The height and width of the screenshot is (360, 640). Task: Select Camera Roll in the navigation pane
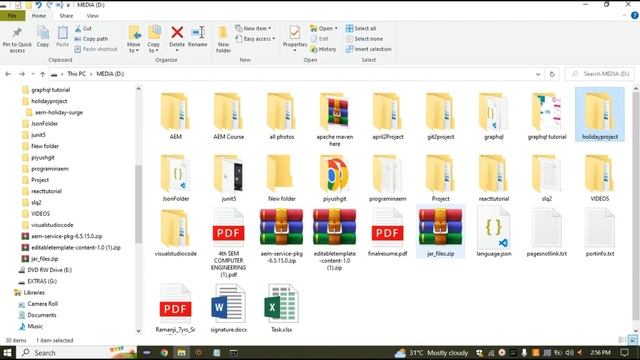point(42,304)
